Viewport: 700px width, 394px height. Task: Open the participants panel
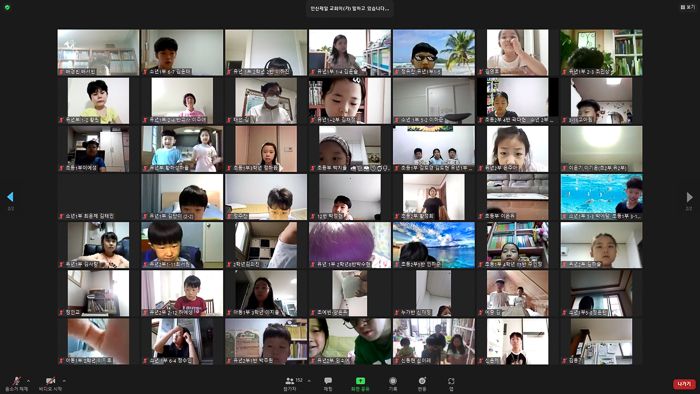pos(290,383)
